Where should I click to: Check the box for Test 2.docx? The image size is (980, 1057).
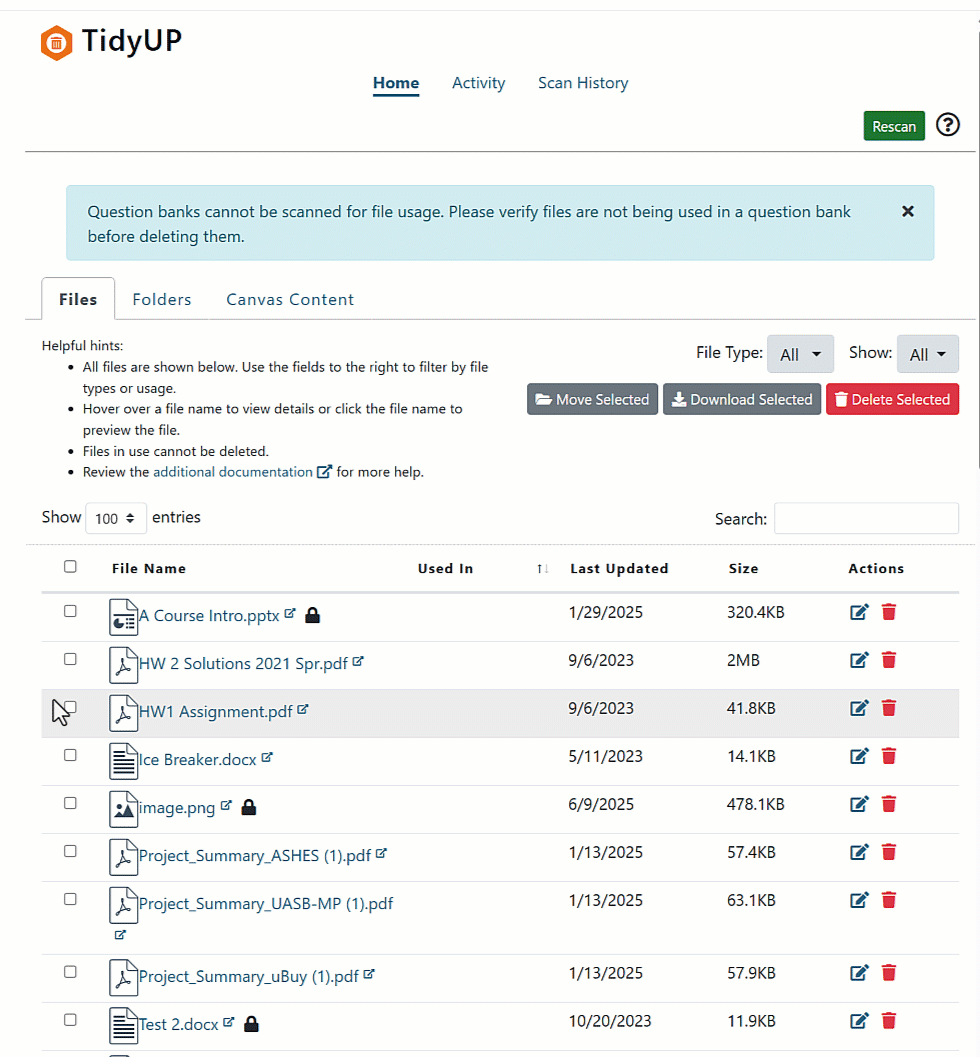tap(70, 1019)
